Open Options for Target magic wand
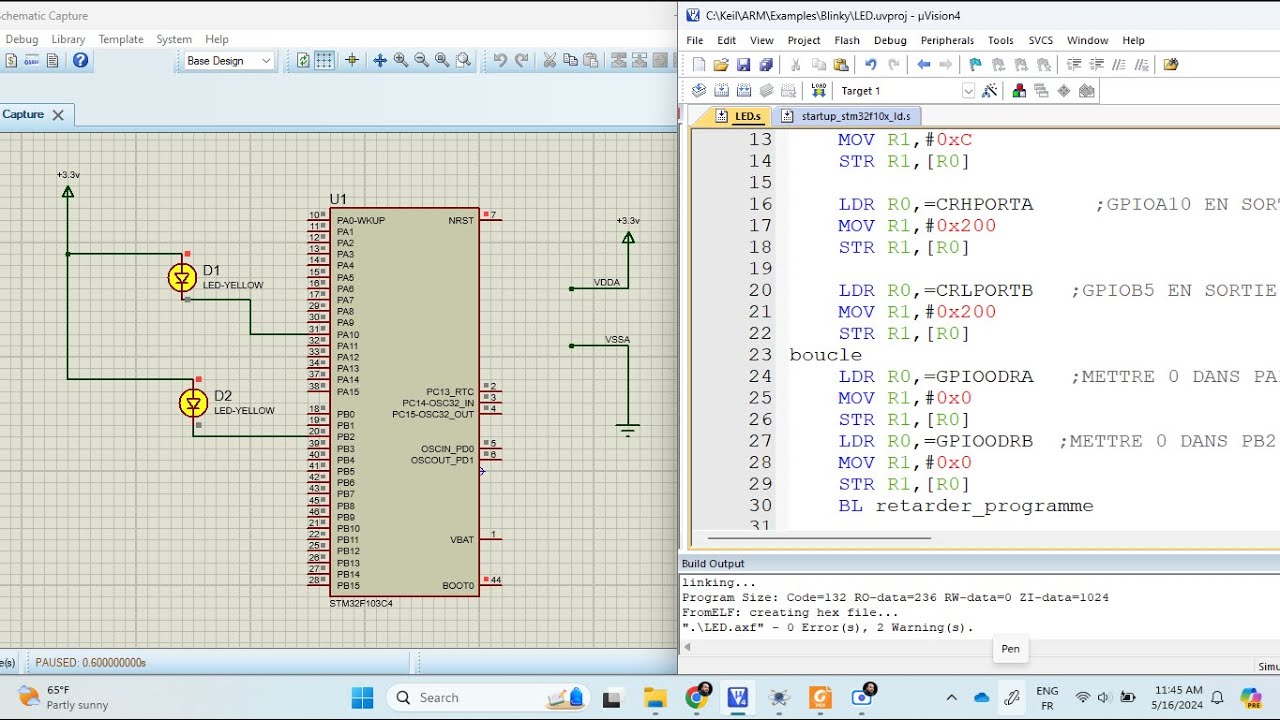The height and width of the screenshot is (720, 1280). coord(989,91)
